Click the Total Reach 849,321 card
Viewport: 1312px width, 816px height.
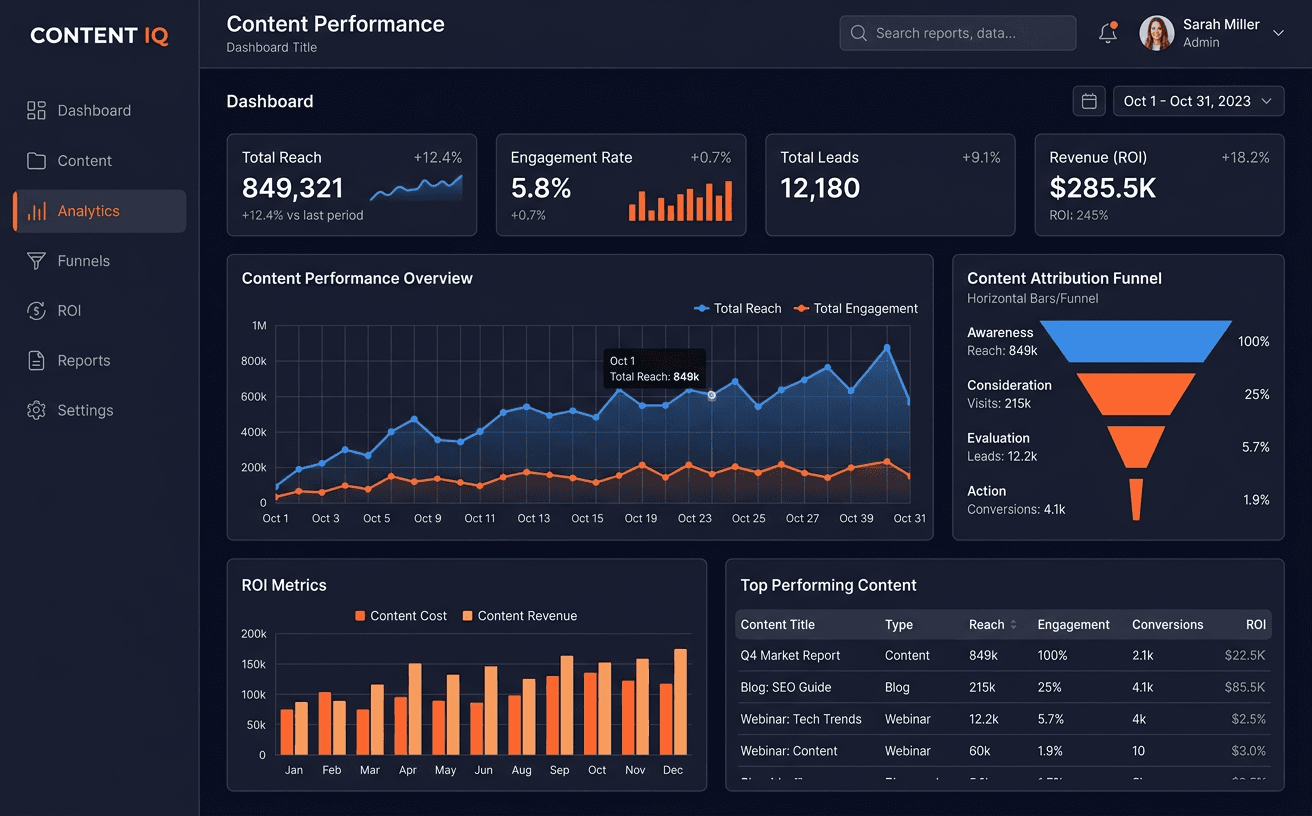pyautogui.click(x=352, y=185)
